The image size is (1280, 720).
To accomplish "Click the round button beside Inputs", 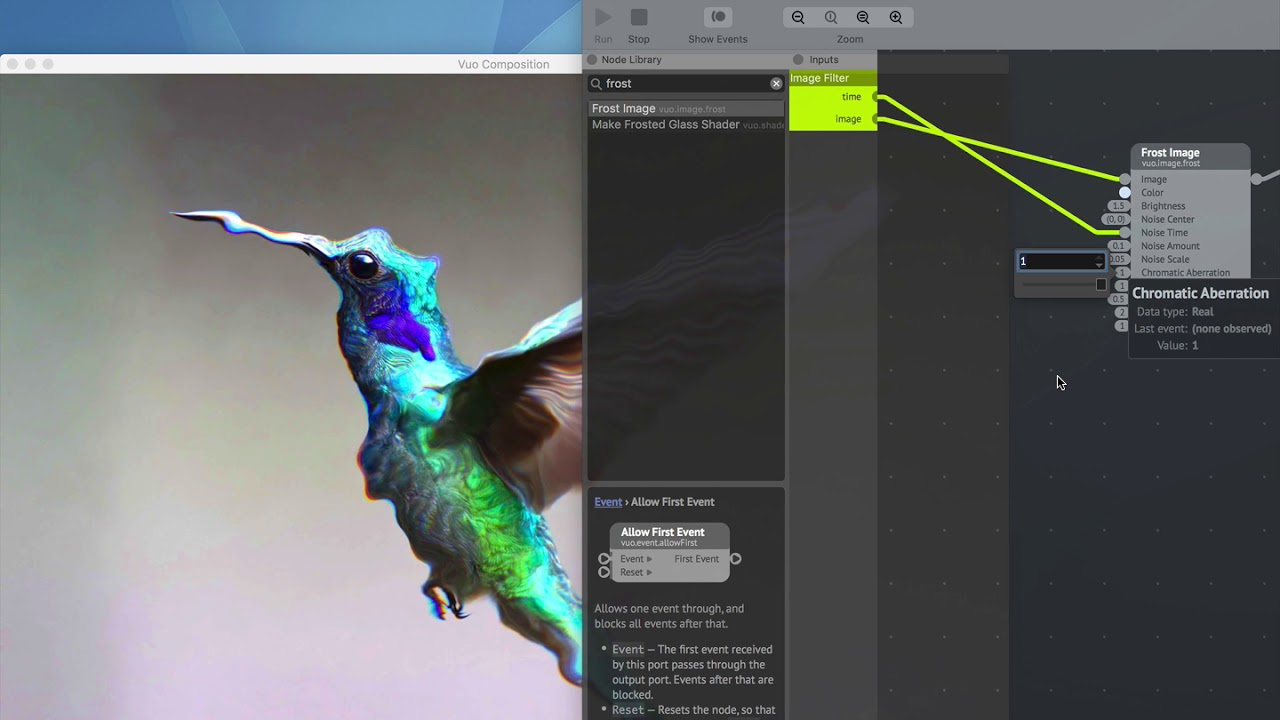I will pyautogui.click(x=798, y=60).
